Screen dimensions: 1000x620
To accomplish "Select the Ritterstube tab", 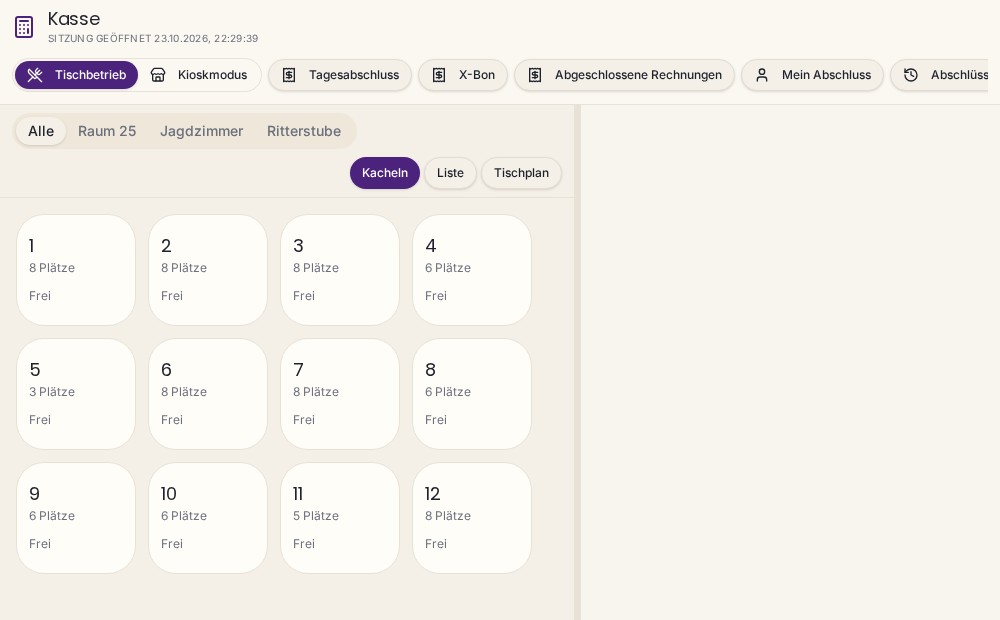I will coord(304,131).
